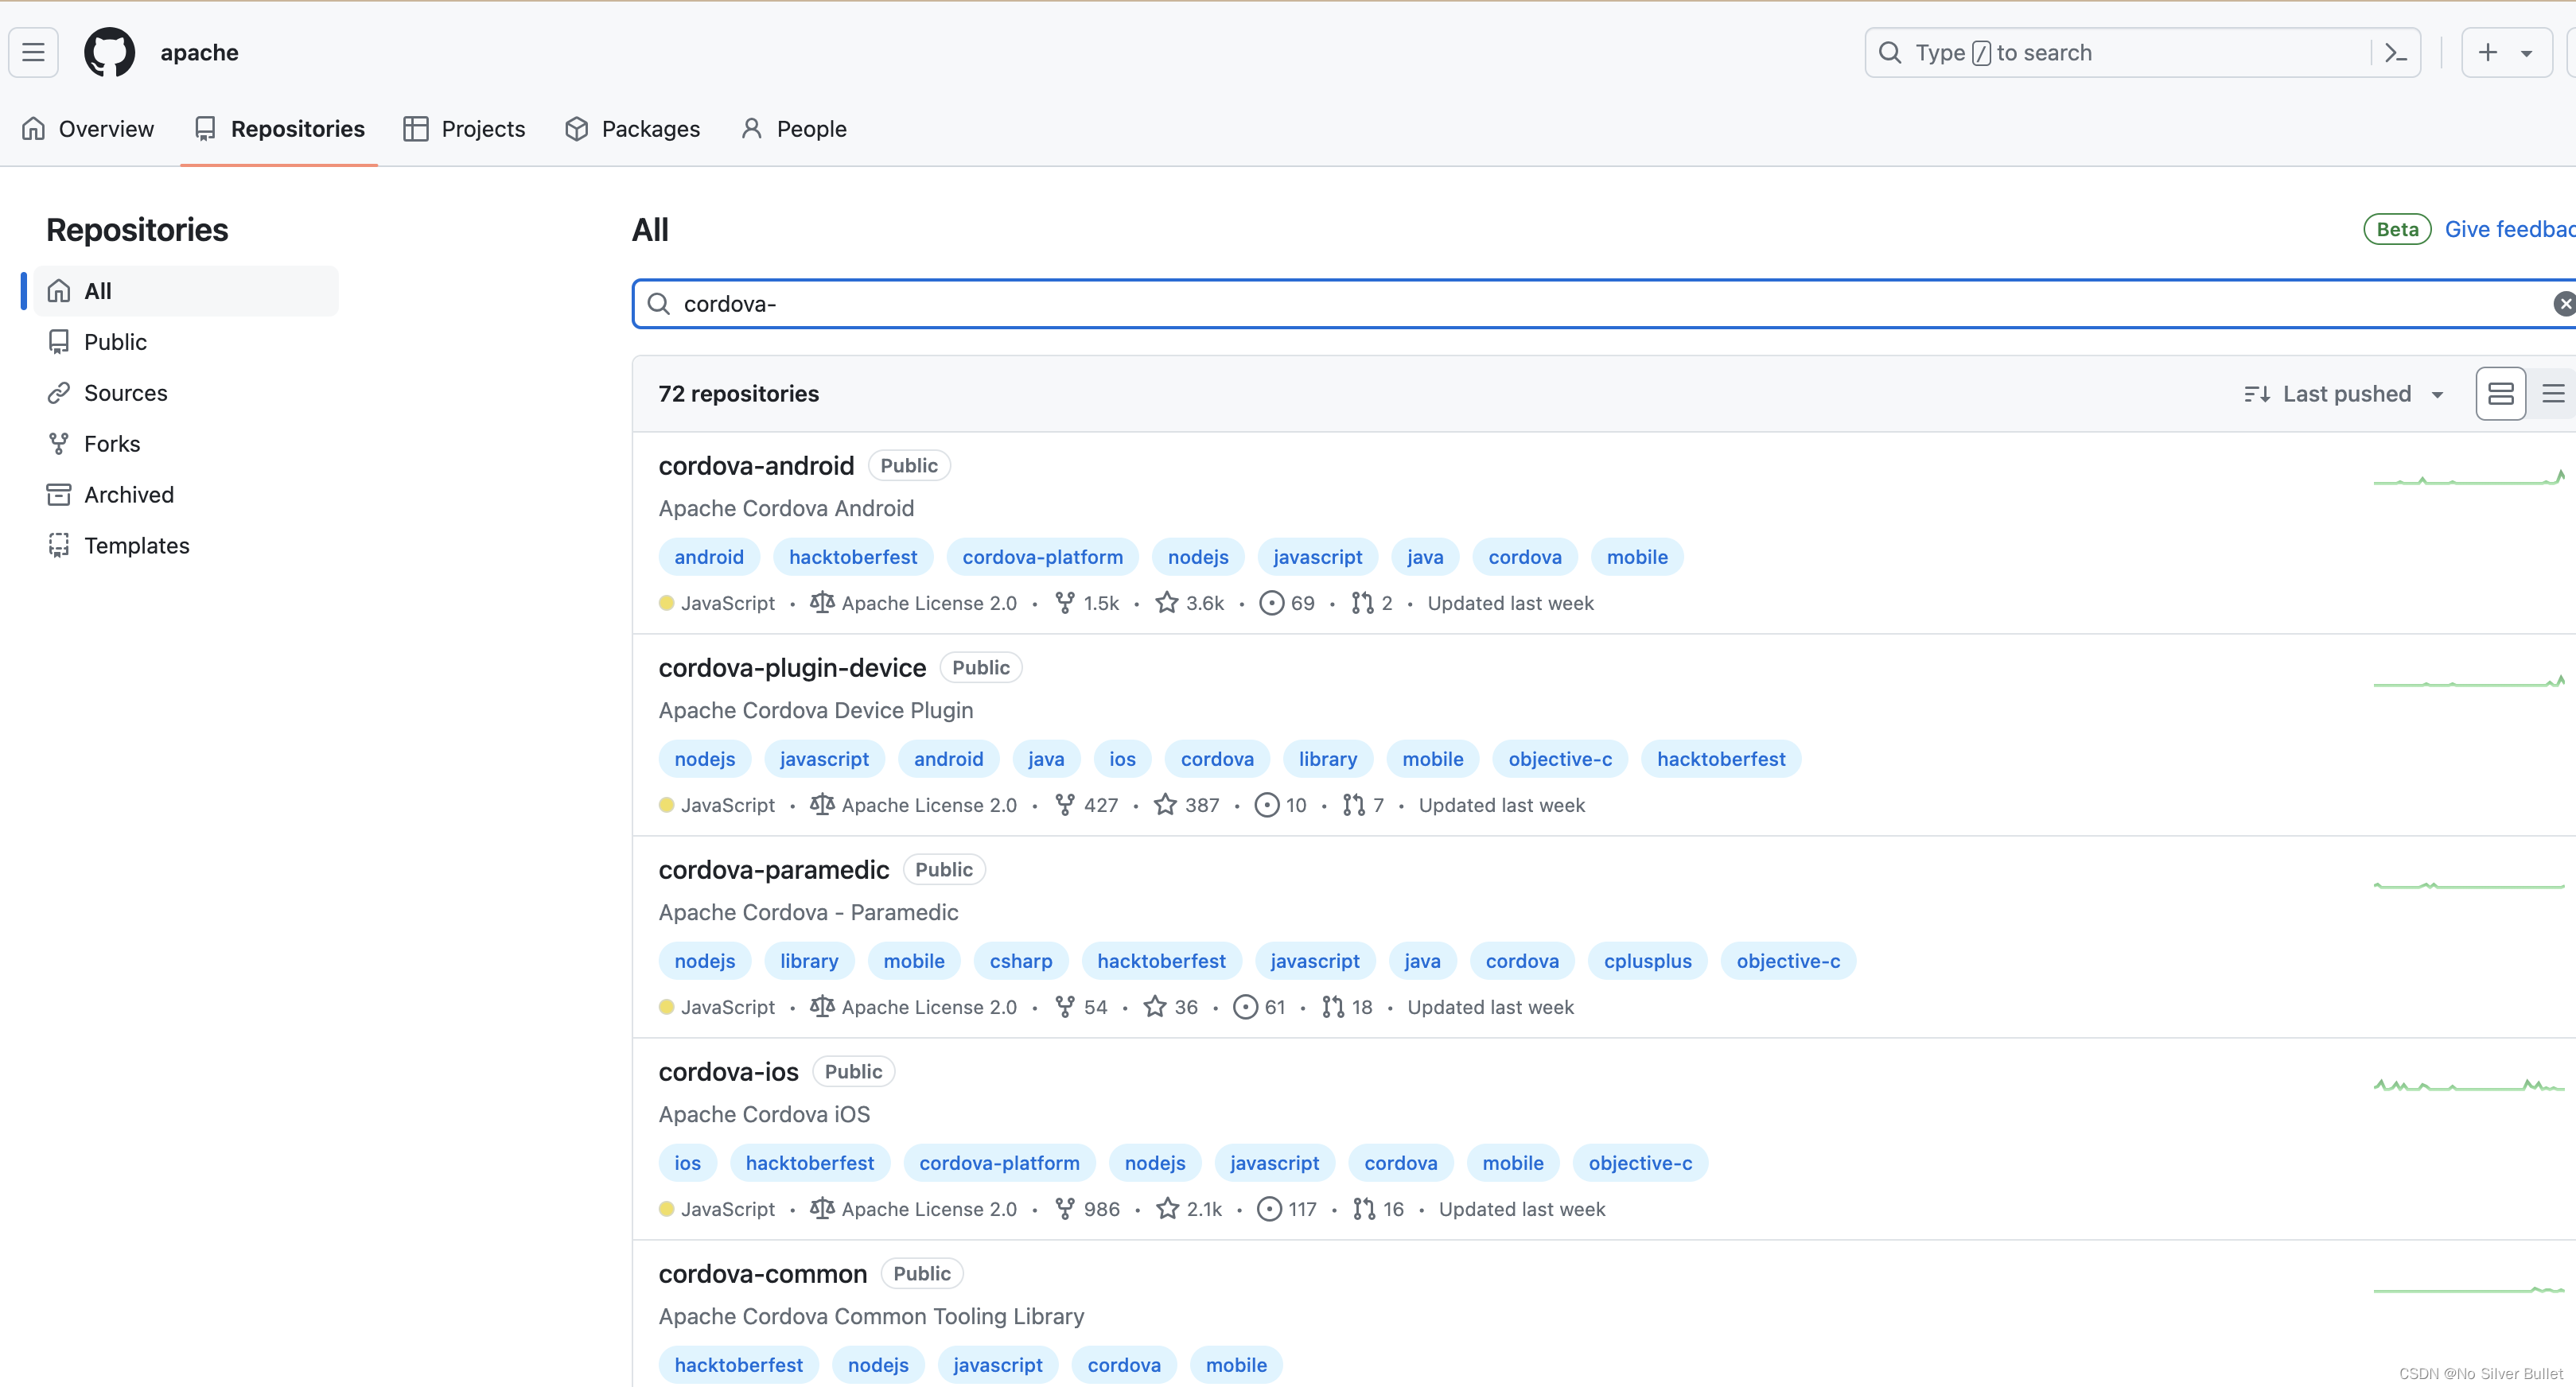2576x1387 pixels.
Task: Filter by Public repositories in sidebar
Action: [186, 342]
